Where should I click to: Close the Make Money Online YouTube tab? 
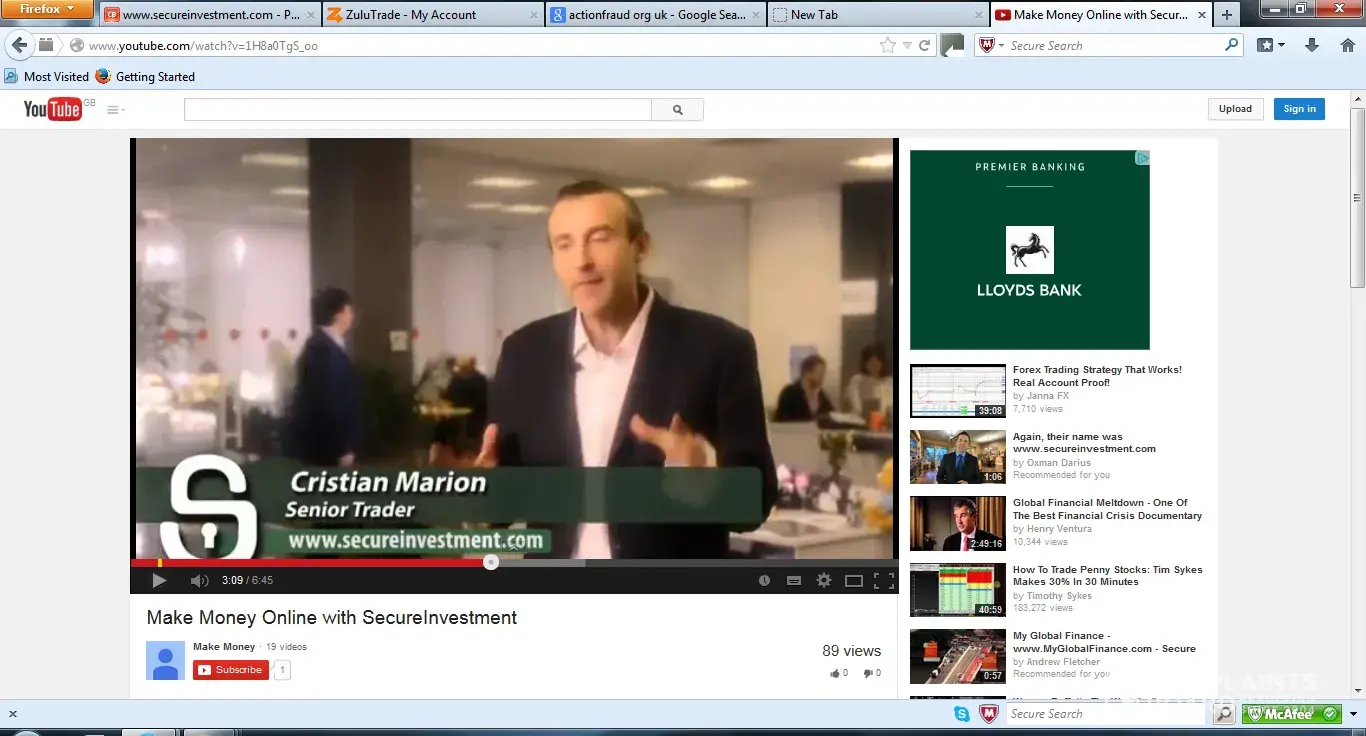1200,15
